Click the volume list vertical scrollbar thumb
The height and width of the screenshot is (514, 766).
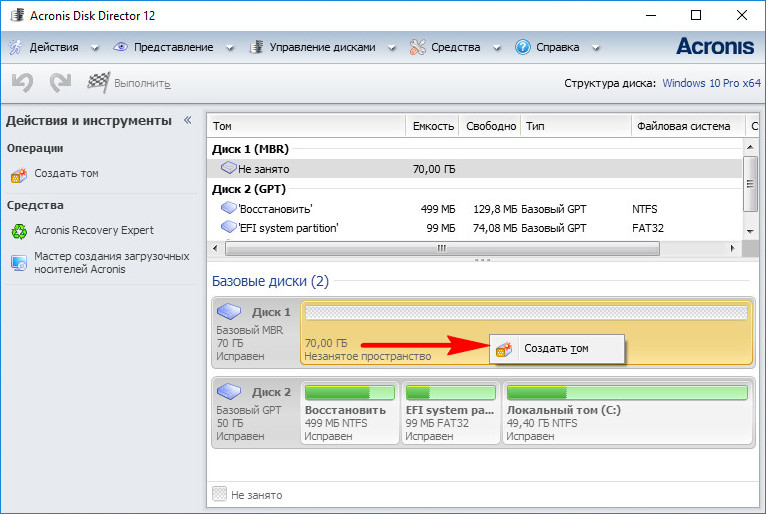[750, 184]
